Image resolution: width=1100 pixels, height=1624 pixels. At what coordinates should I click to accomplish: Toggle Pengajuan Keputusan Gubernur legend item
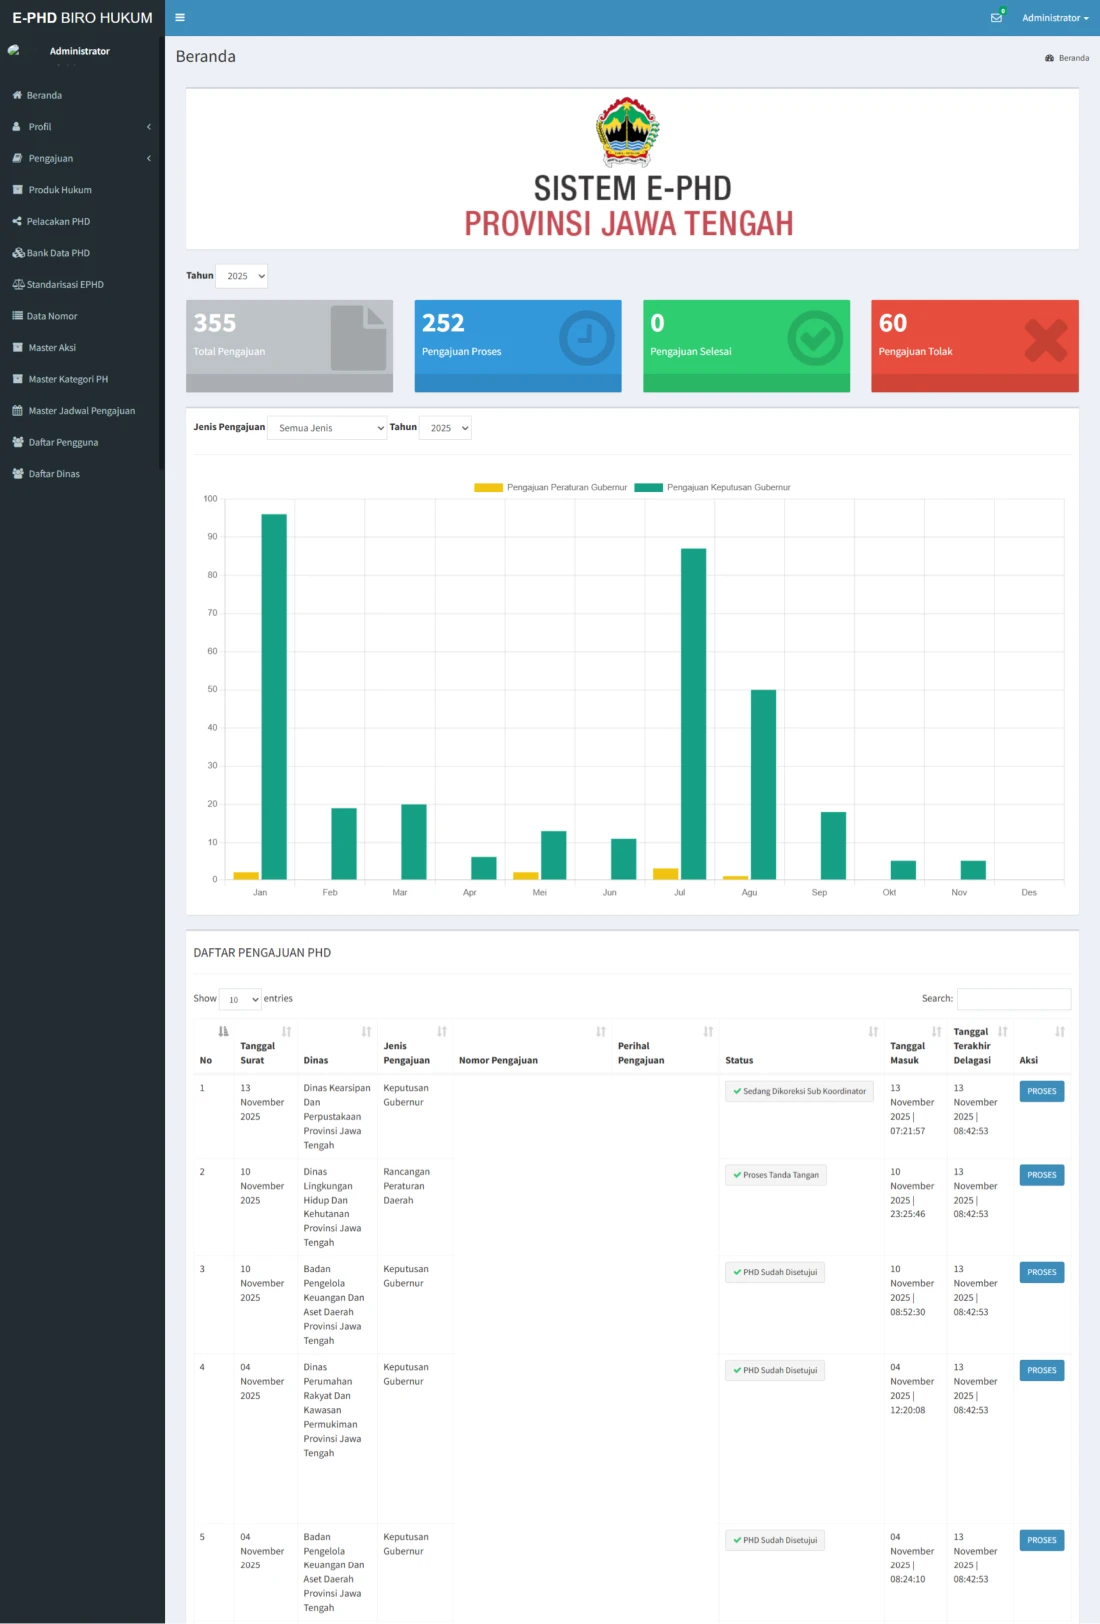713,488
